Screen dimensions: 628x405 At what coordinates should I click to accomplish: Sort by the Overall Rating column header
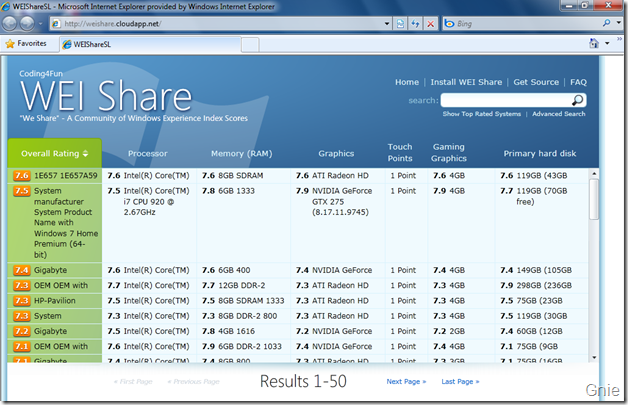(x=54, y=153)
